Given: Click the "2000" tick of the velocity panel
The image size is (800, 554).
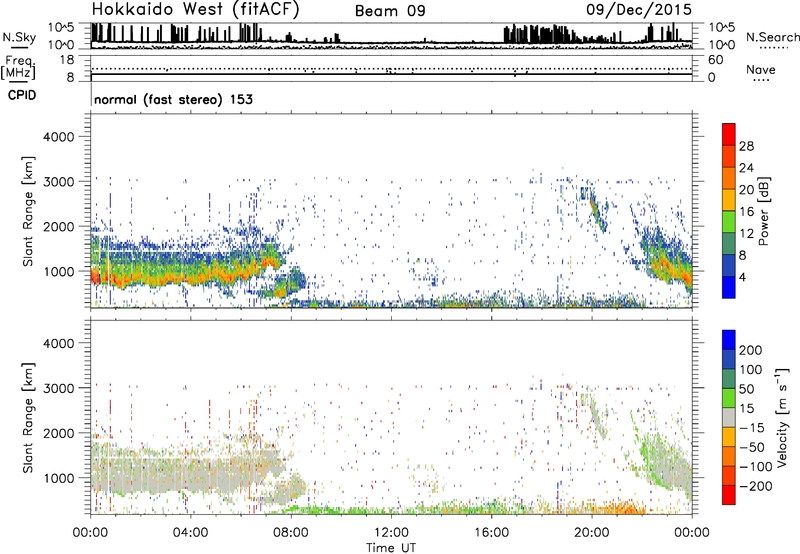Looking at the screenshot, I should 59,433.
